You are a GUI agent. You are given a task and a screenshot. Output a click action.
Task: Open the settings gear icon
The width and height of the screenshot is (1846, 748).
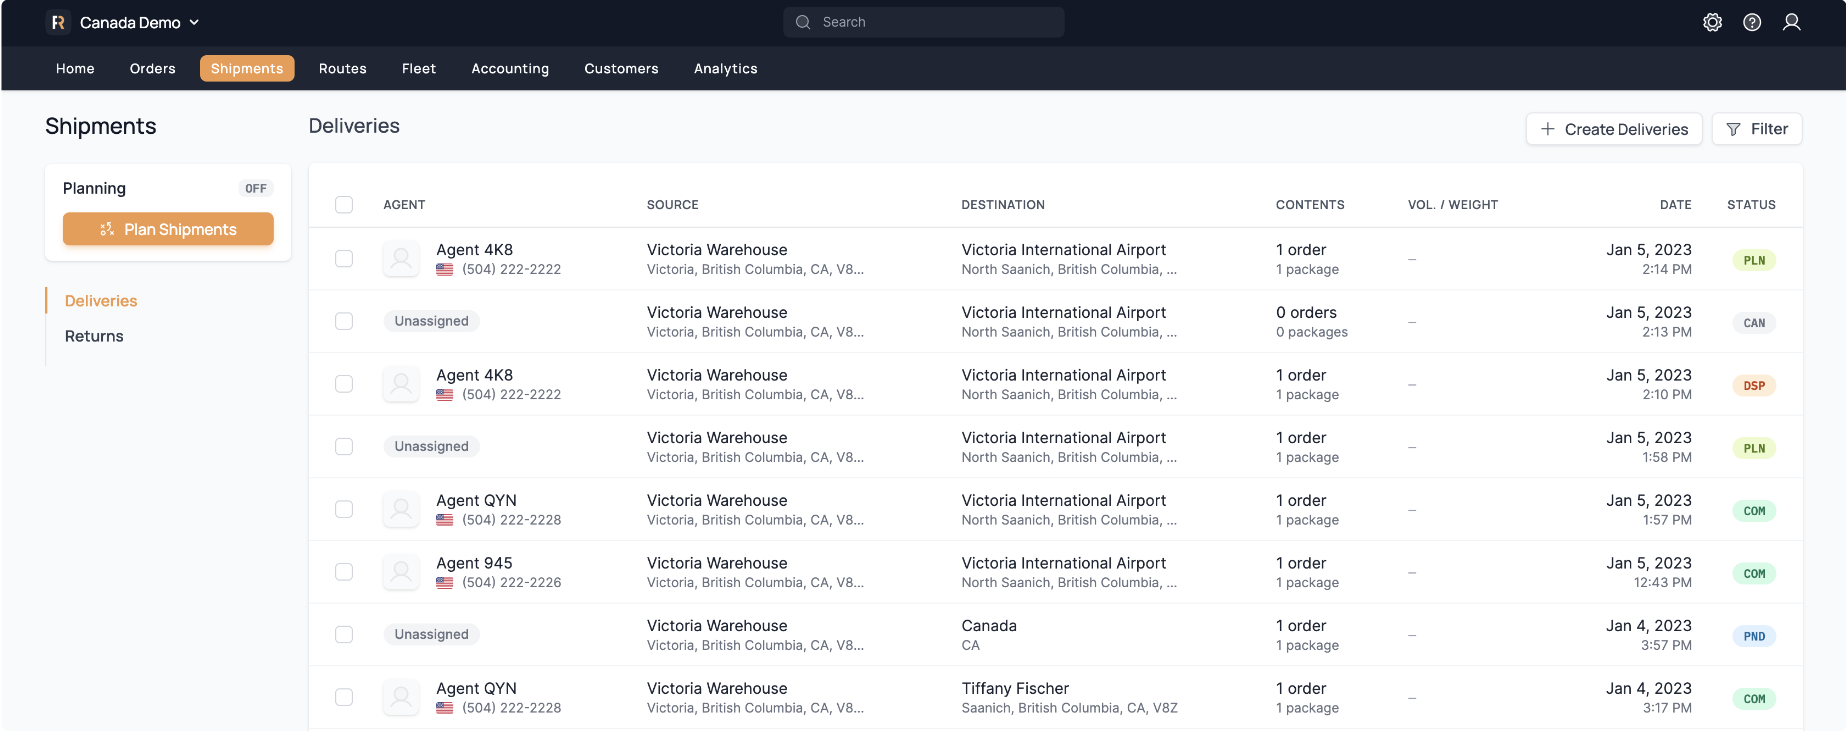tap(1712, 22)
